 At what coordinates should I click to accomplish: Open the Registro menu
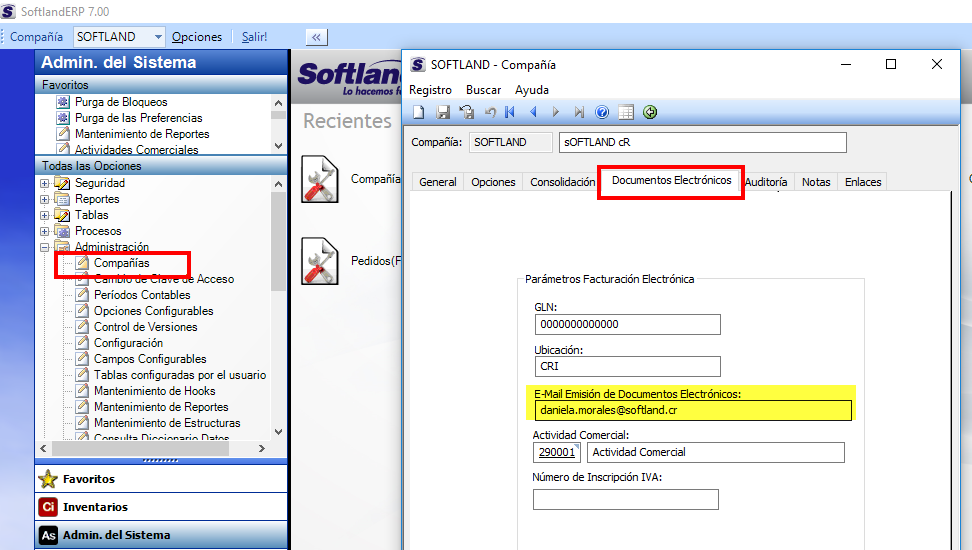[x=430, y=90]
